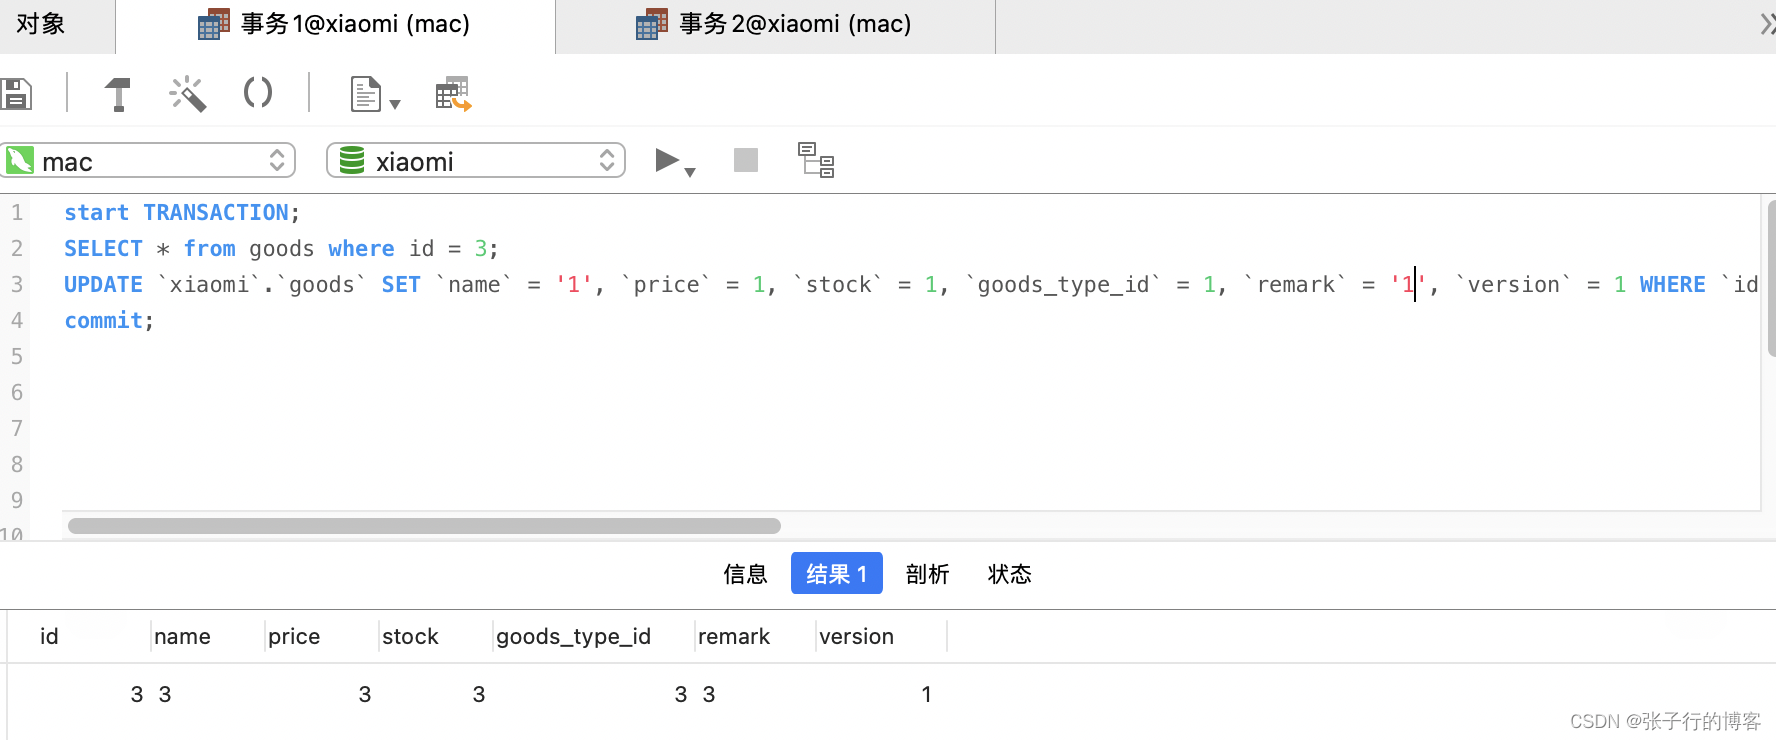Screen dimensions: 1776x740
Task: Open the mac connection dropdown
Action: 148,160
